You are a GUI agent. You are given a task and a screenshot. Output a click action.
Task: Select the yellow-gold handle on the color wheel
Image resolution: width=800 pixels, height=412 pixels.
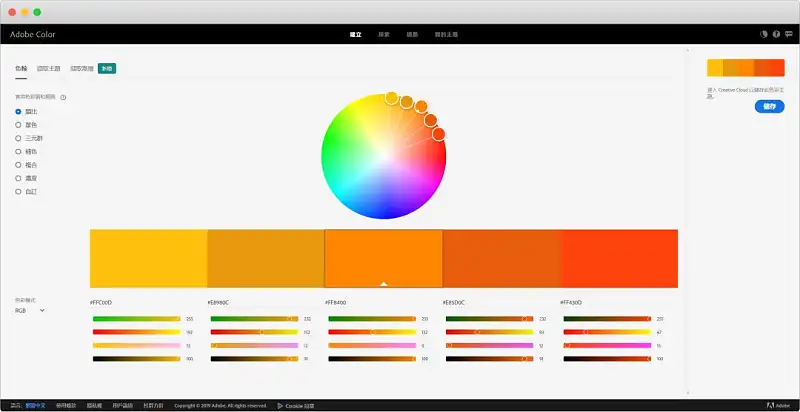pyautogui.click(x=391, y=98)
